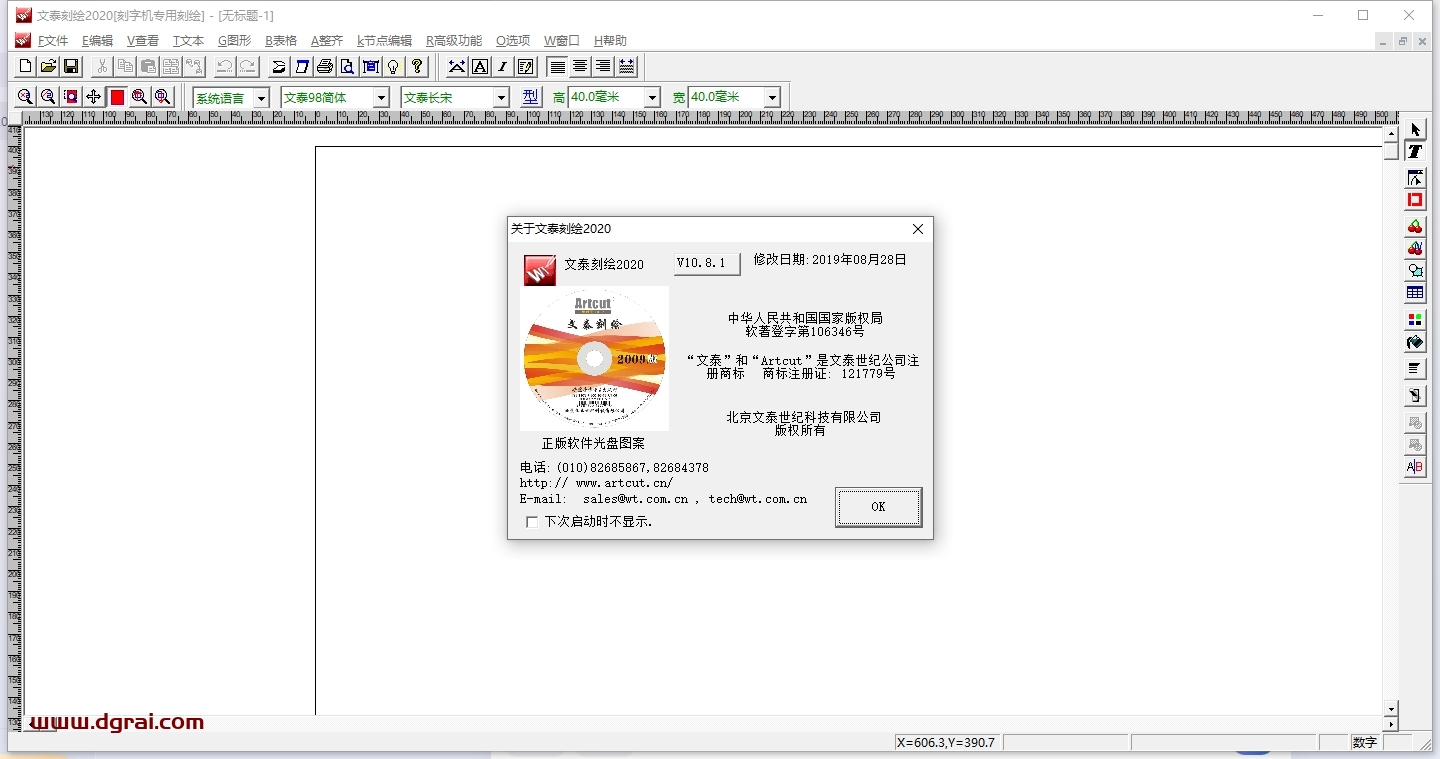Click the printer icon in the toolbar
This screenshot has height=759, width=1440.
[x=325, y=66]
